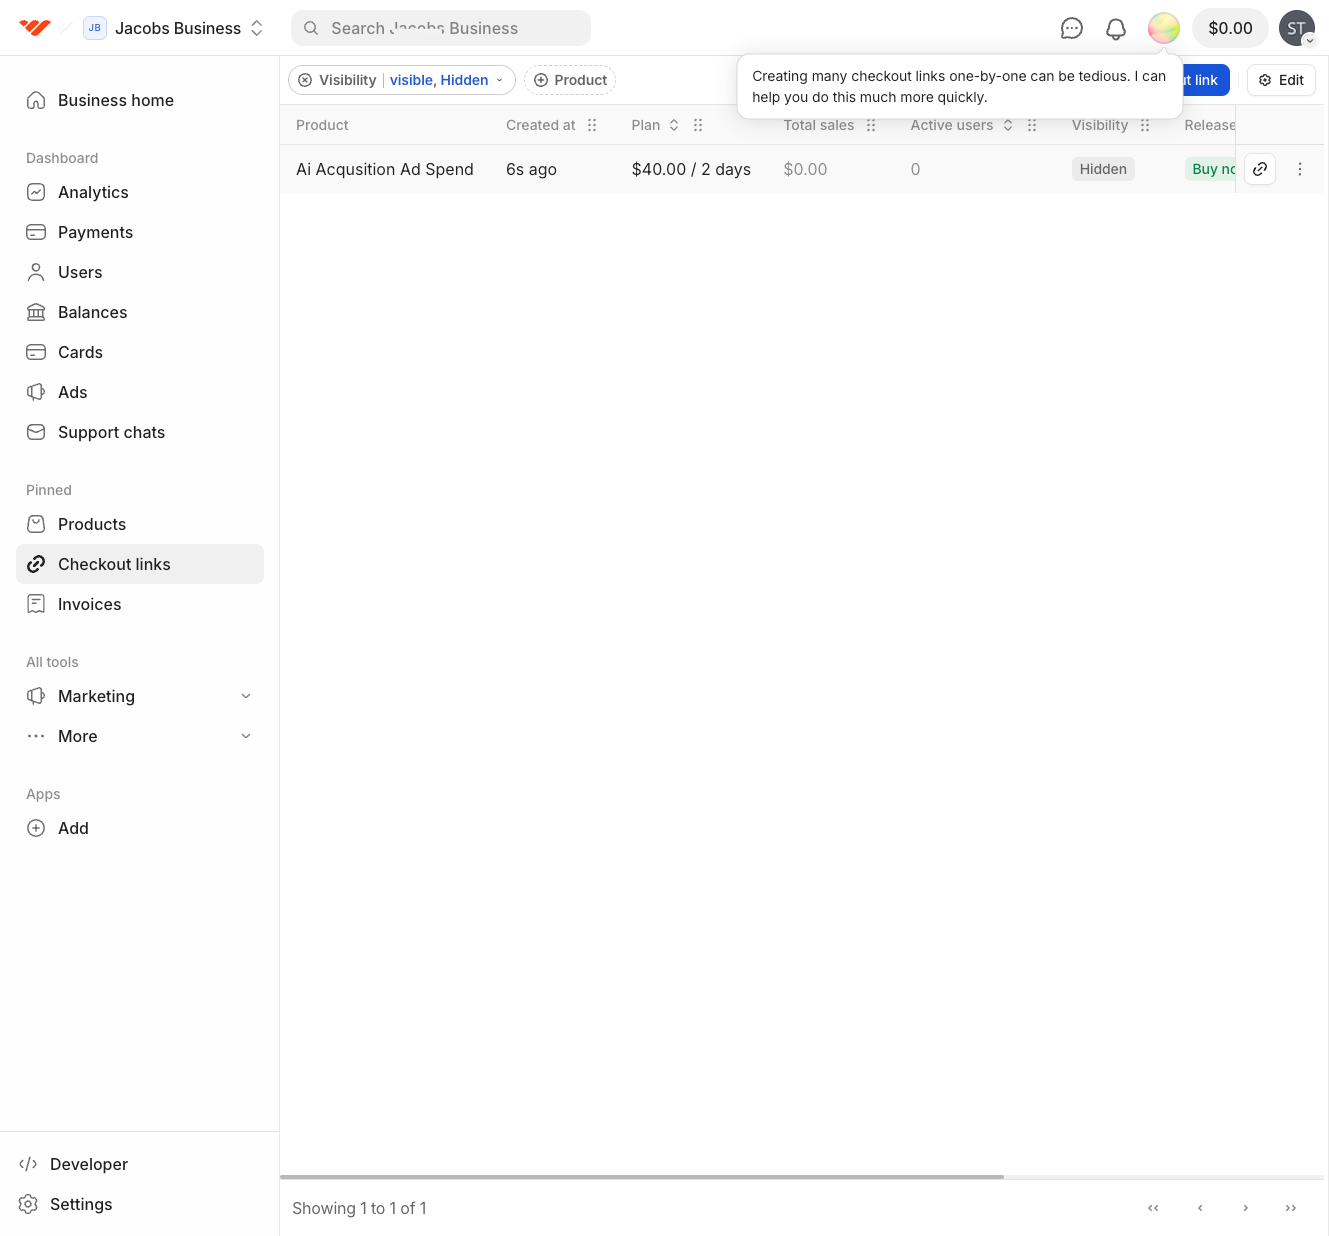Open Ads in the sidebar
This screenshot has width=1329, height=1236.
[x=140, y=392]
